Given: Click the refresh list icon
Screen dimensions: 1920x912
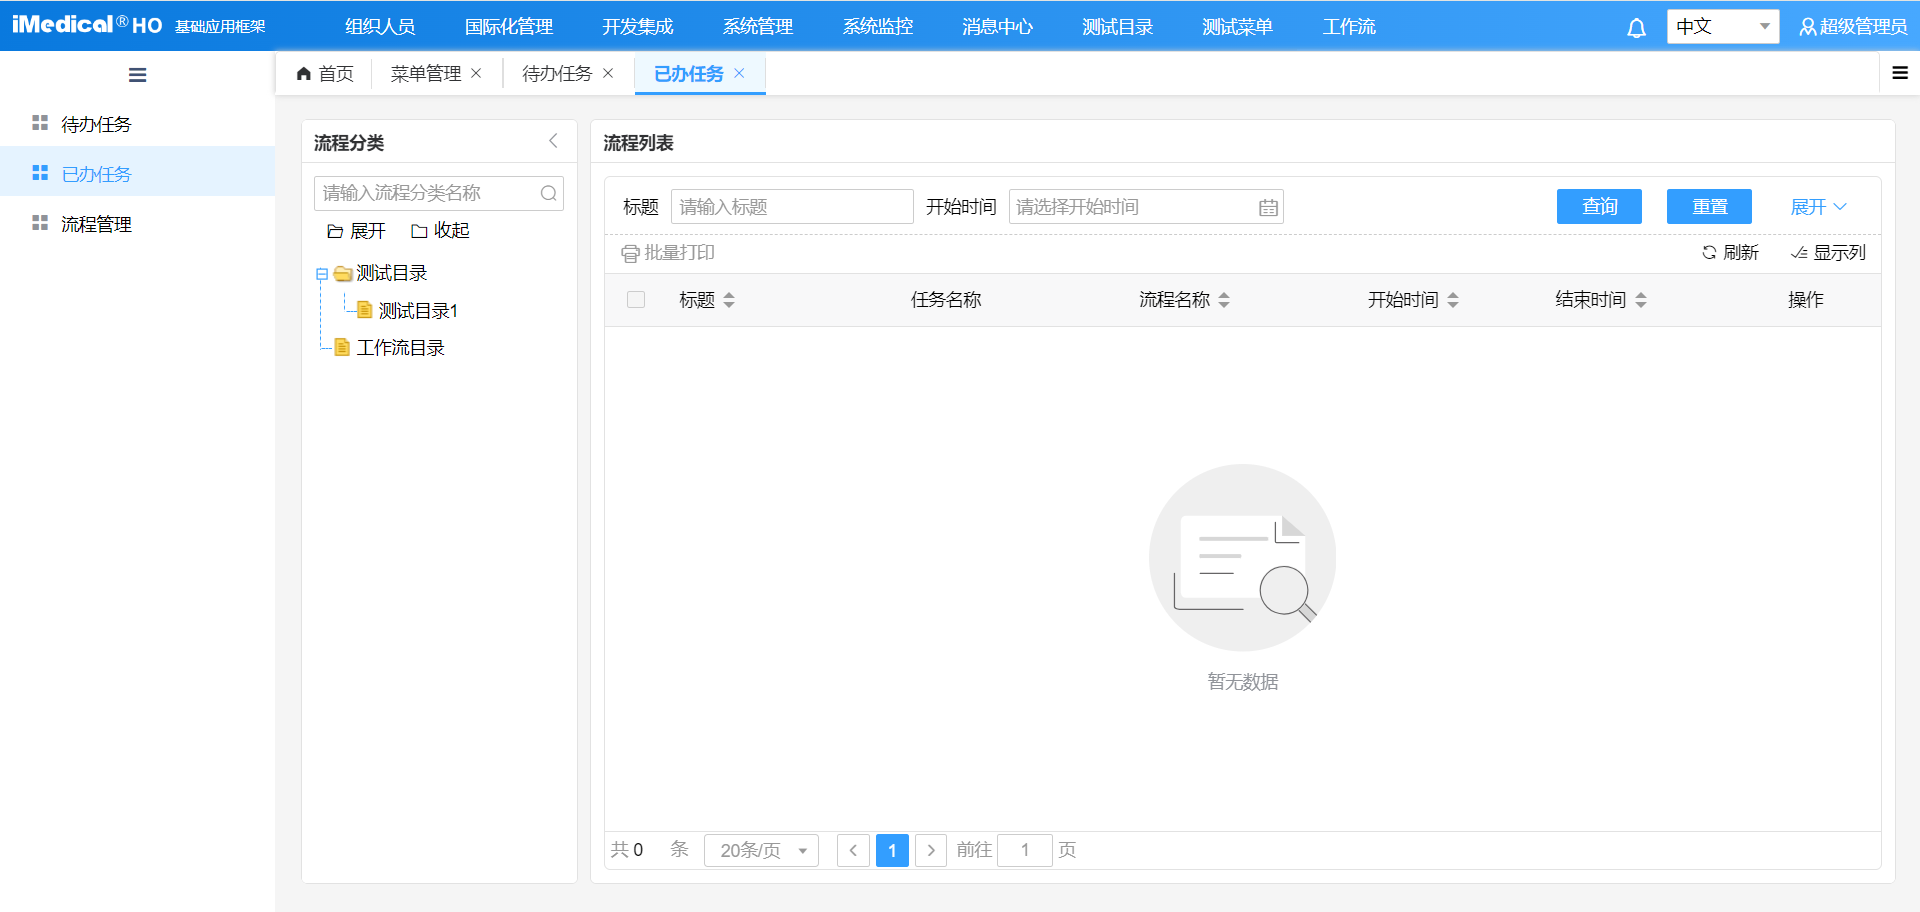Looking at the screenshot, I should [x=1709, y=253].
